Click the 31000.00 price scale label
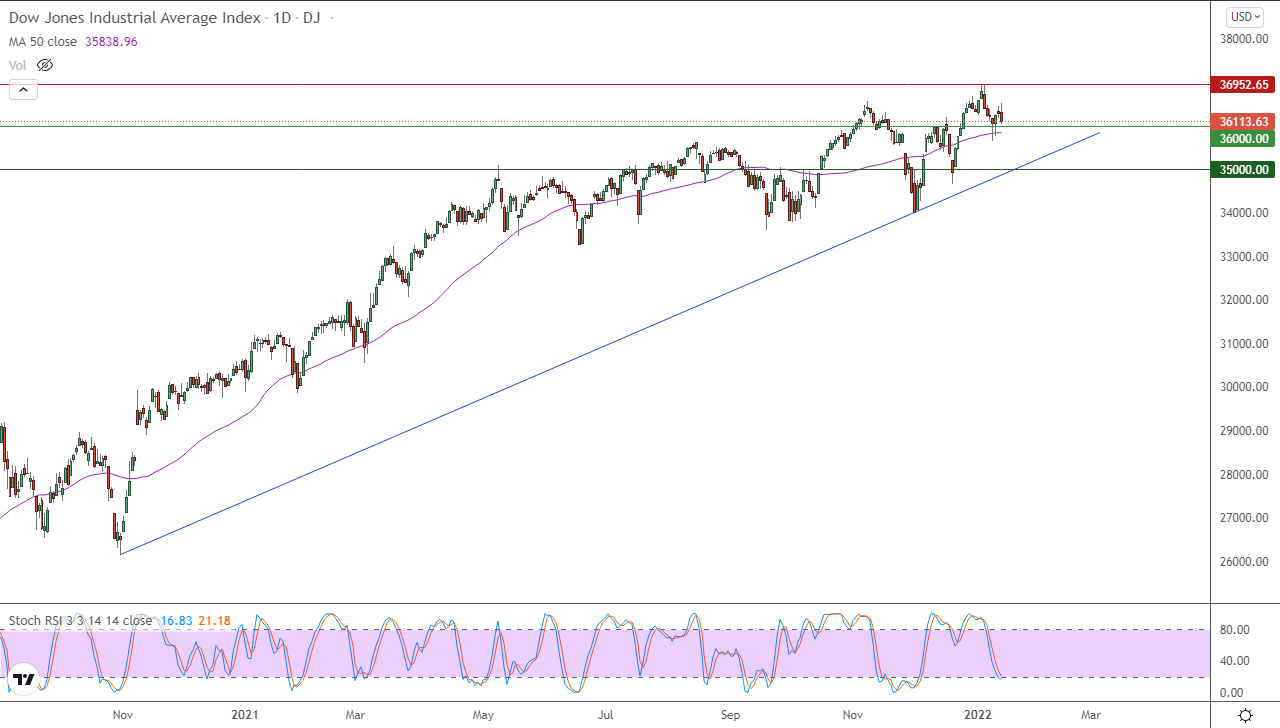This screenshot has width=1280, height=728. pos(1244,344)
